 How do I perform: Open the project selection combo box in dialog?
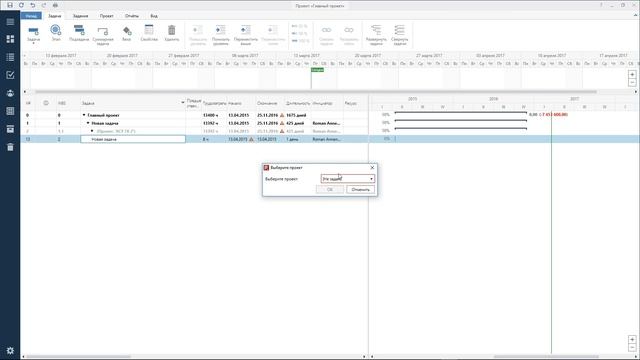tap(348, 179)
